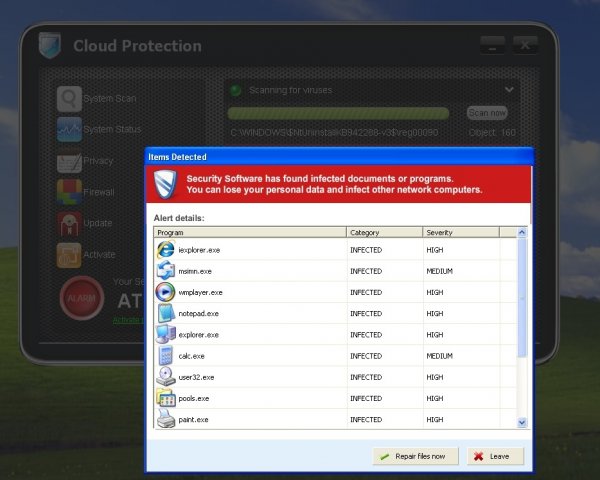Sort list by Category column header
The width and height of the screenshot is (600, 480).
(x=385, y=232)
